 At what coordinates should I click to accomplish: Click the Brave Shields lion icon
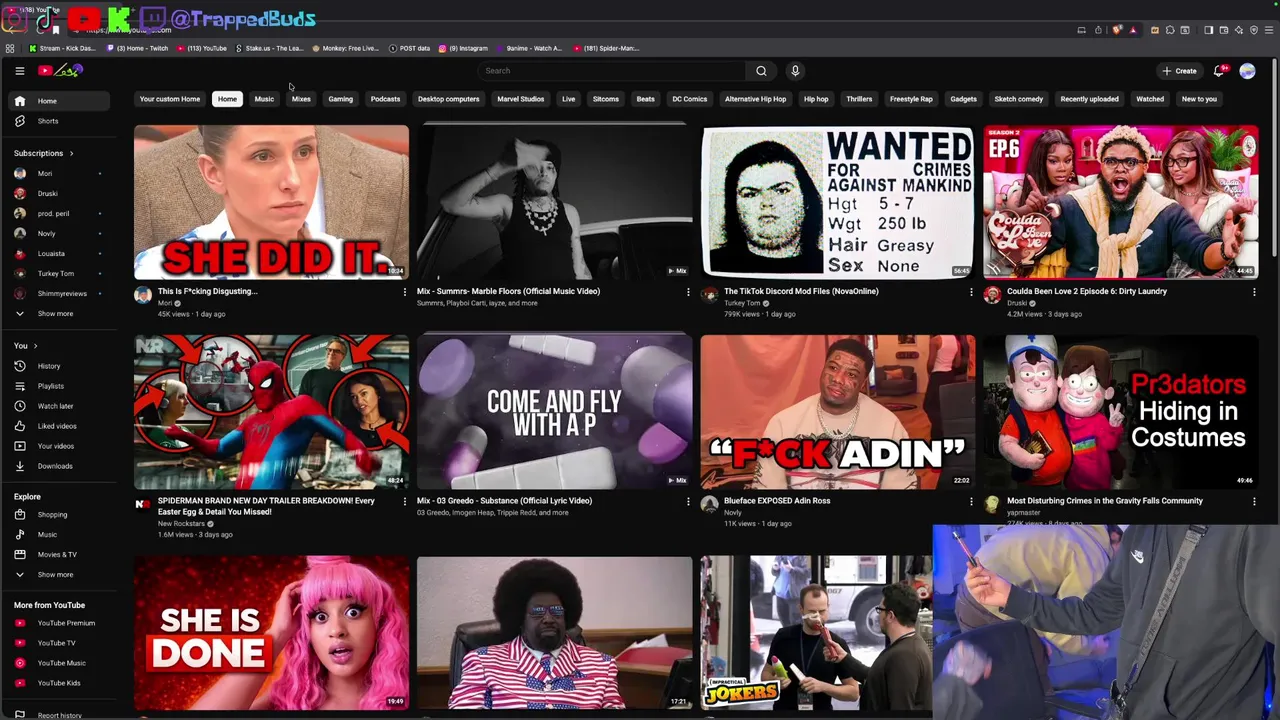tap(1117, 30)
